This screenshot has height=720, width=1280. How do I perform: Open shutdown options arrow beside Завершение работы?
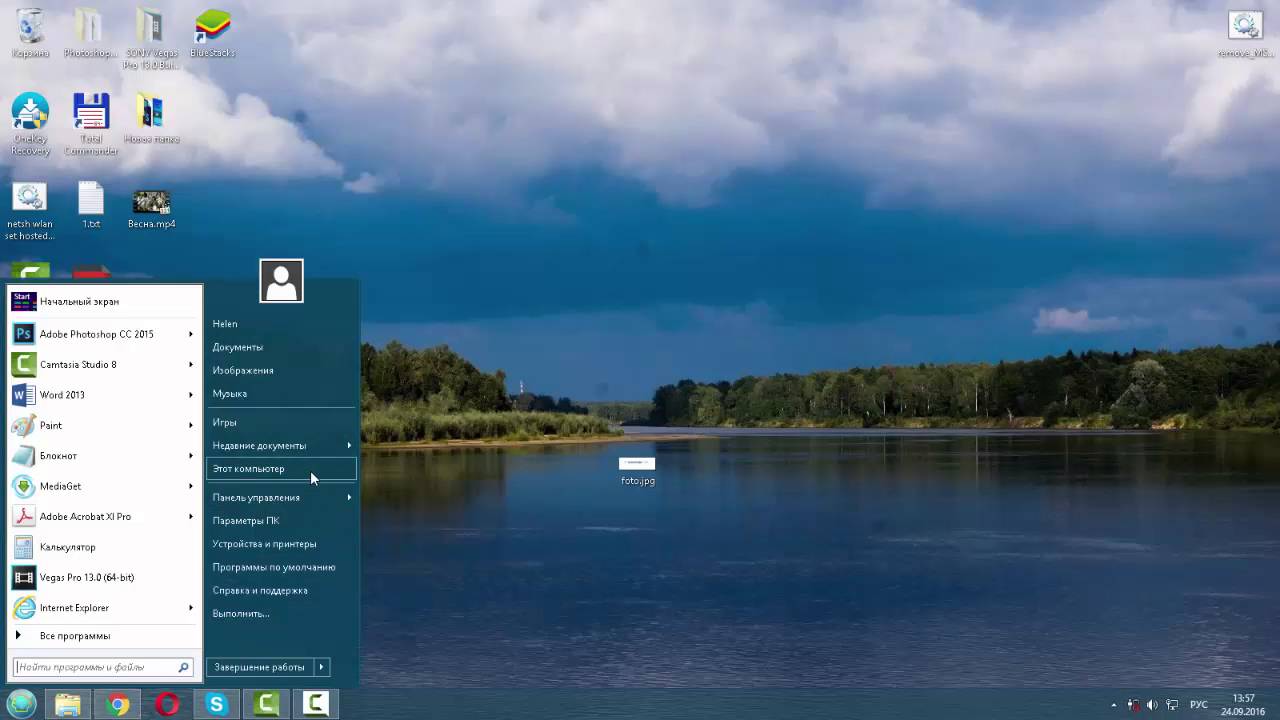click(321, 667)
